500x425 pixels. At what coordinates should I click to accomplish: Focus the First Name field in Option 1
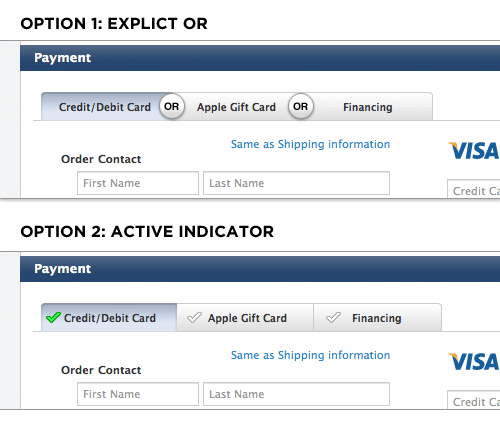pos(138,183)
